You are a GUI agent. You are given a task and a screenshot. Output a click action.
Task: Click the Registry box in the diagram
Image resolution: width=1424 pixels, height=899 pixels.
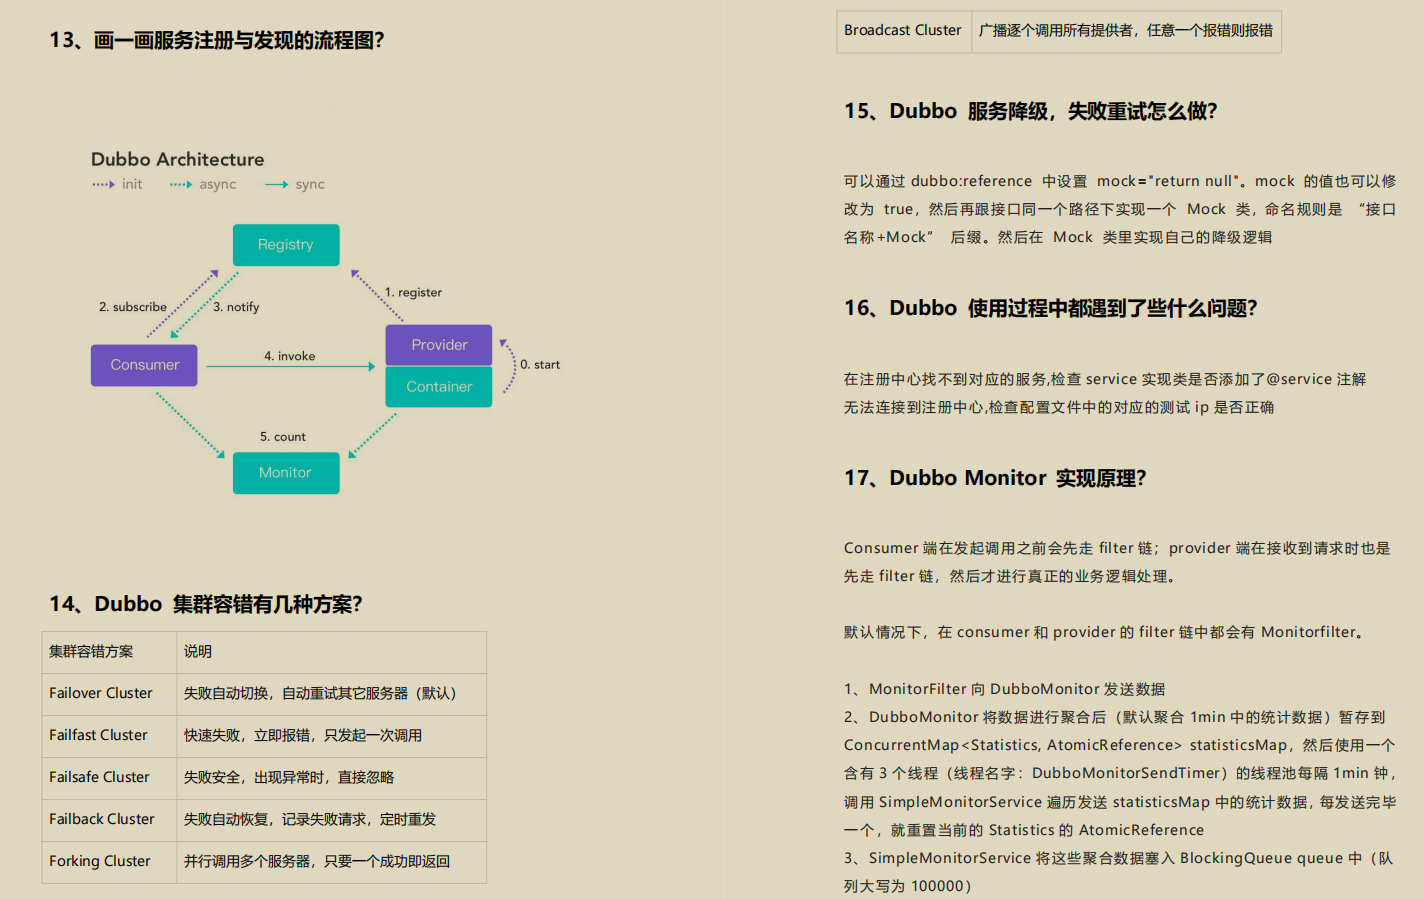286,245
